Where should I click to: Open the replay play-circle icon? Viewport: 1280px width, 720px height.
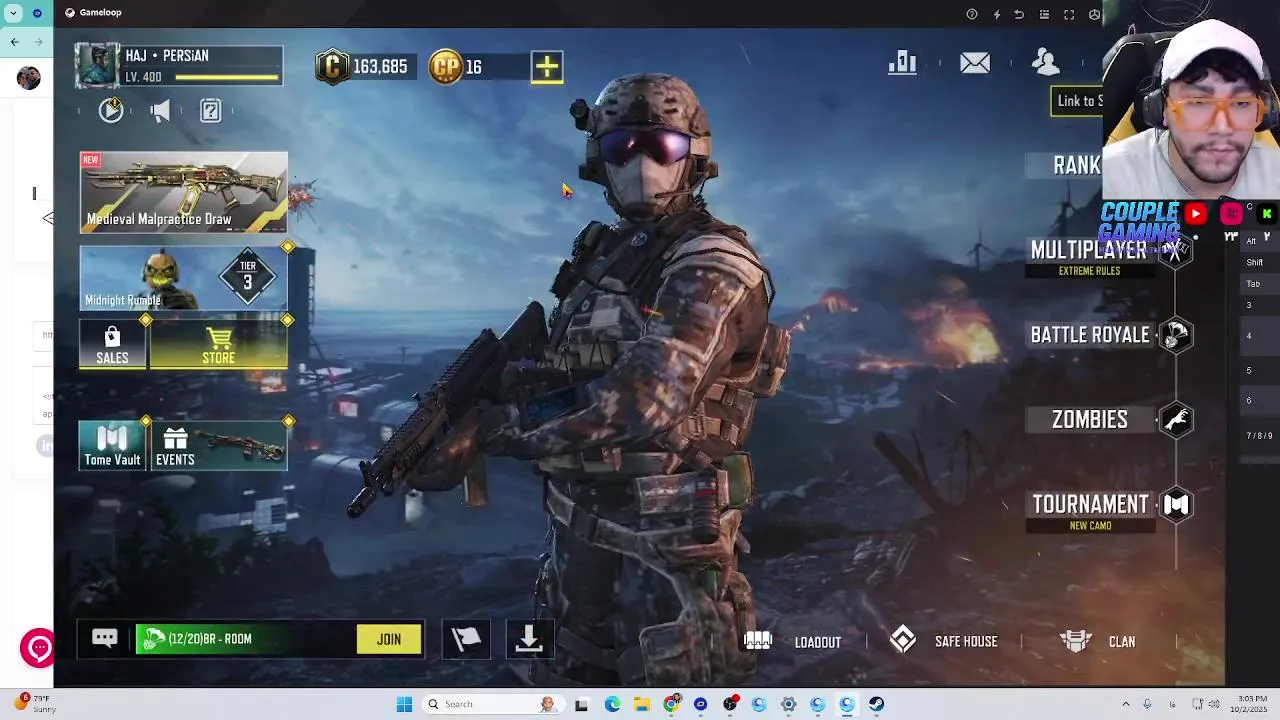(111, 110)
